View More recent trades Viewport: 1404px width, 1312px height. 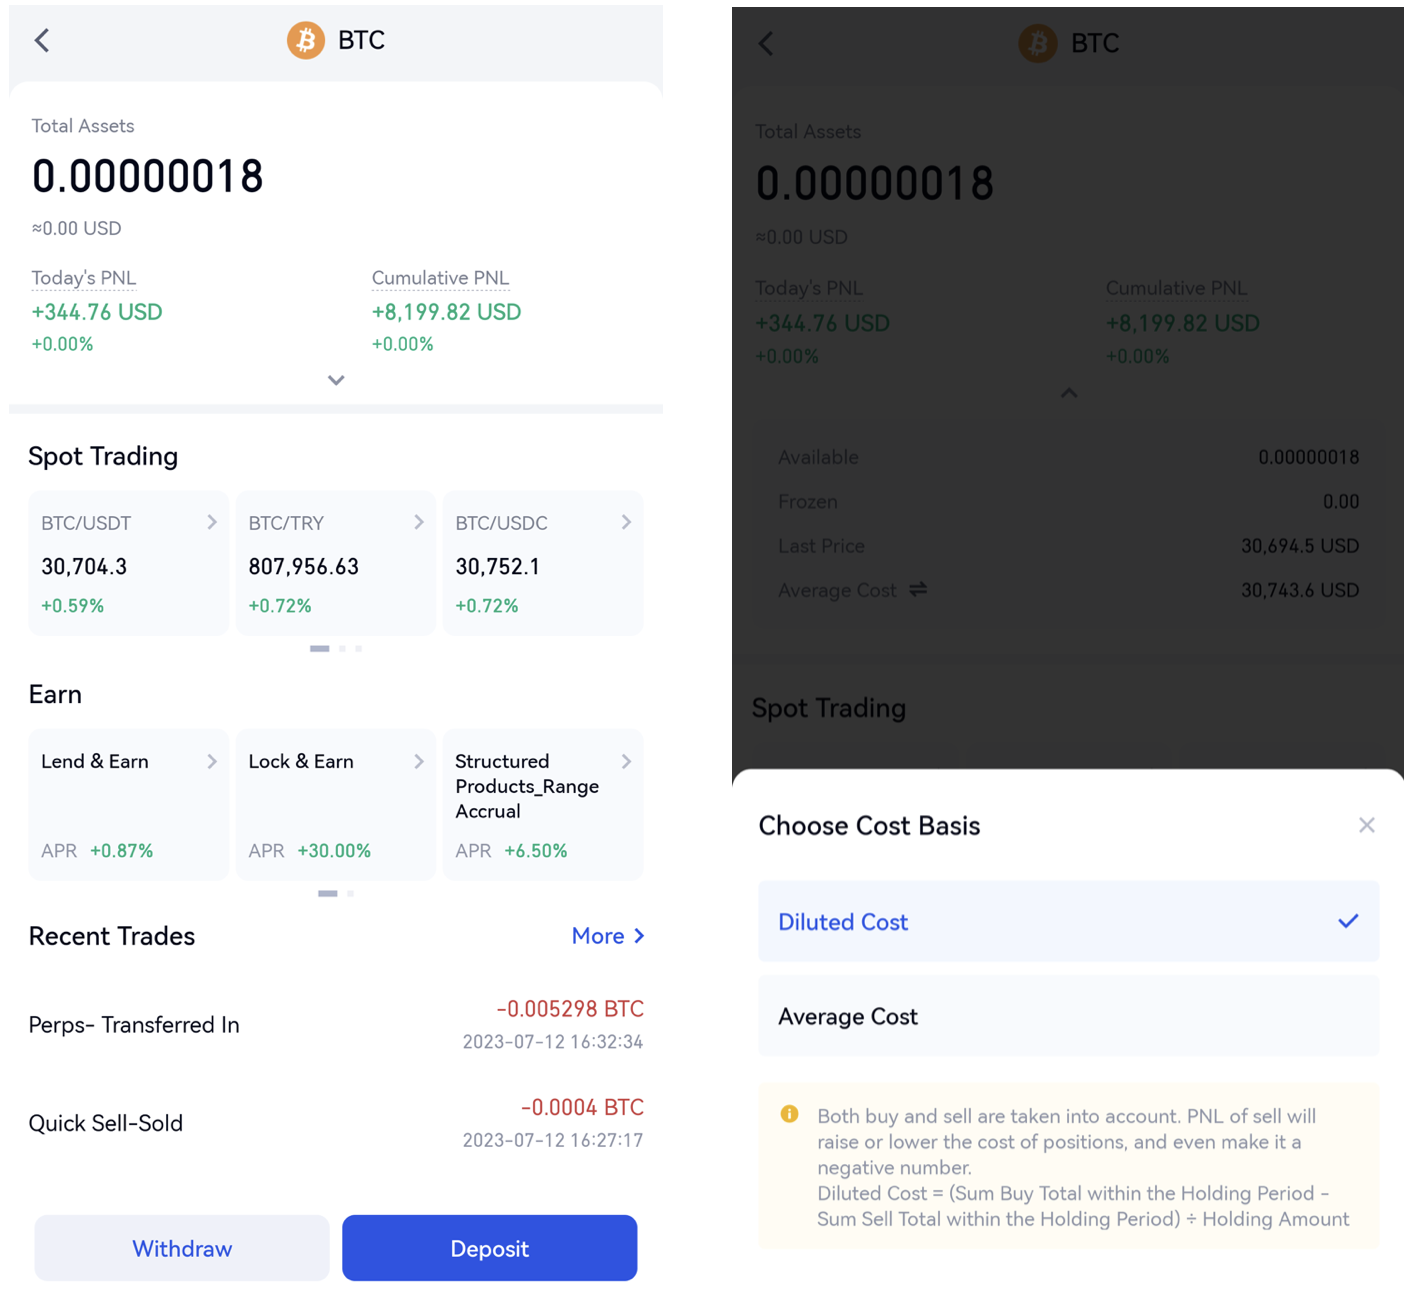click(608, 936)
